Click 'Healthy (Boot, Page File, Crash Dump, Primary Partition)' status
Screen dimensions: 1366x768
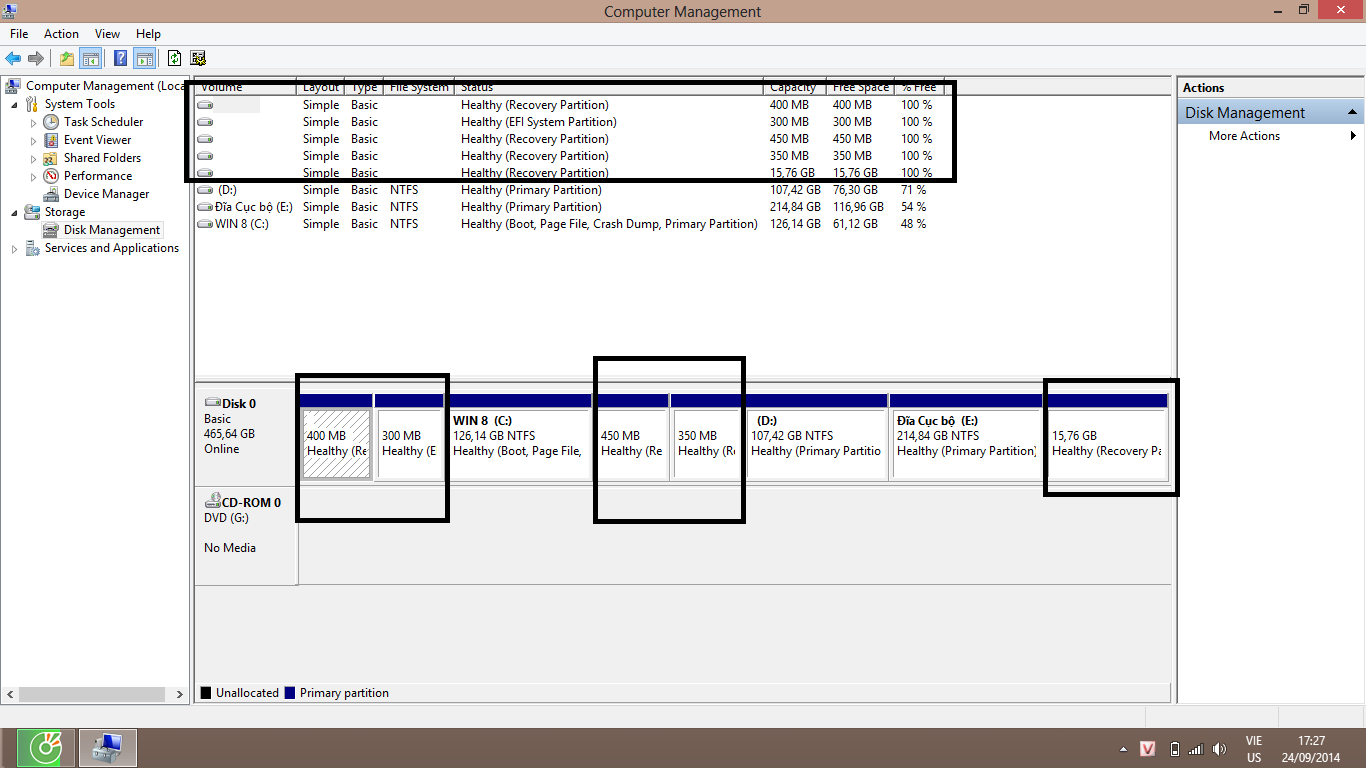click(609, 224)
